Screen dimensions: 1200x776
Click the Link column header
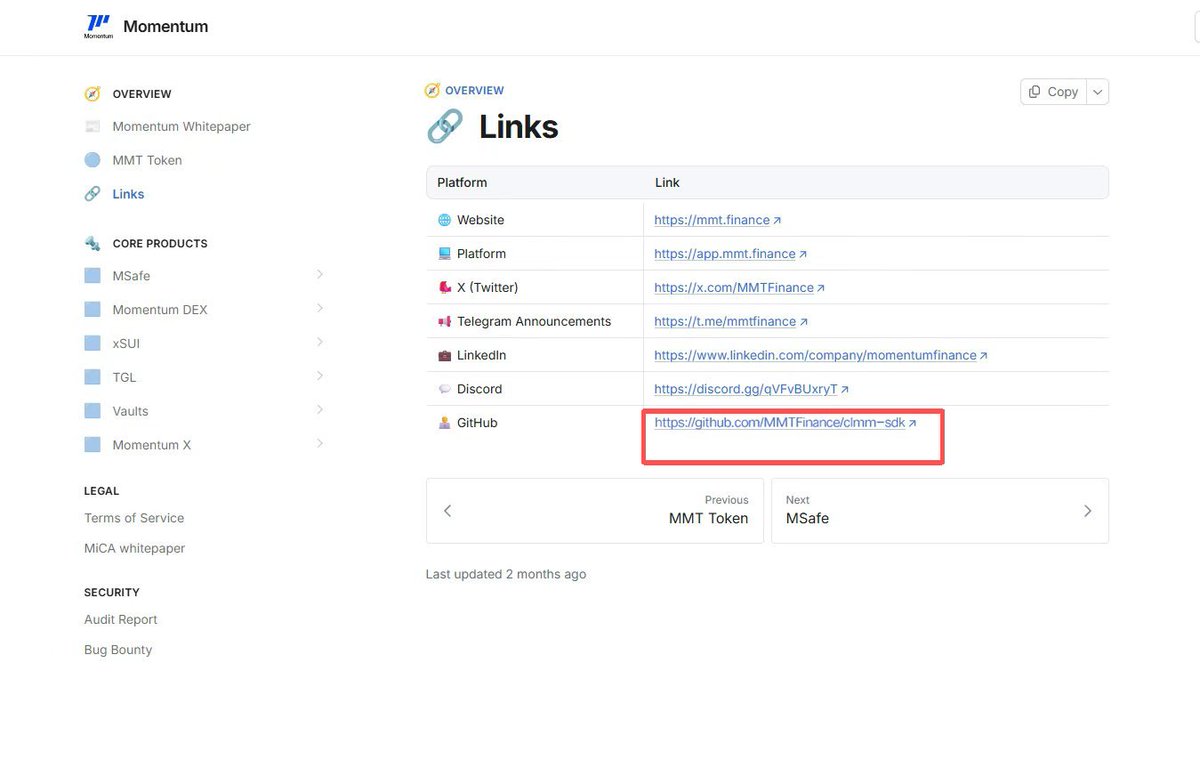click(x=667, y=183)
